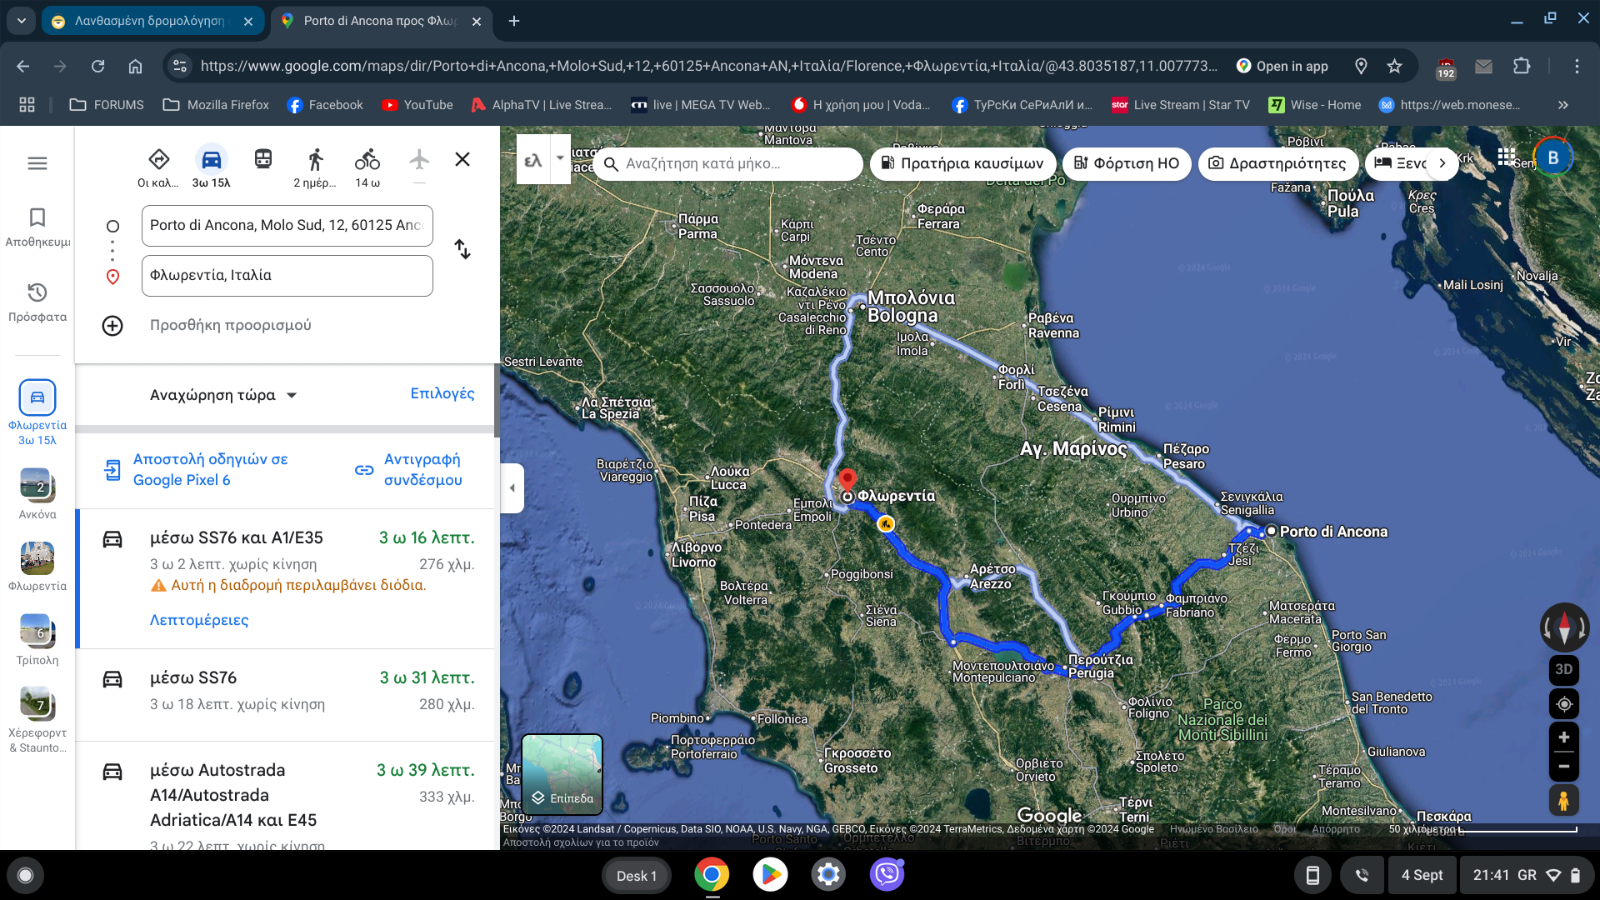The image size is (1600, 900).
Task: Open route Επιλογές options
Action: coord(442,394)
